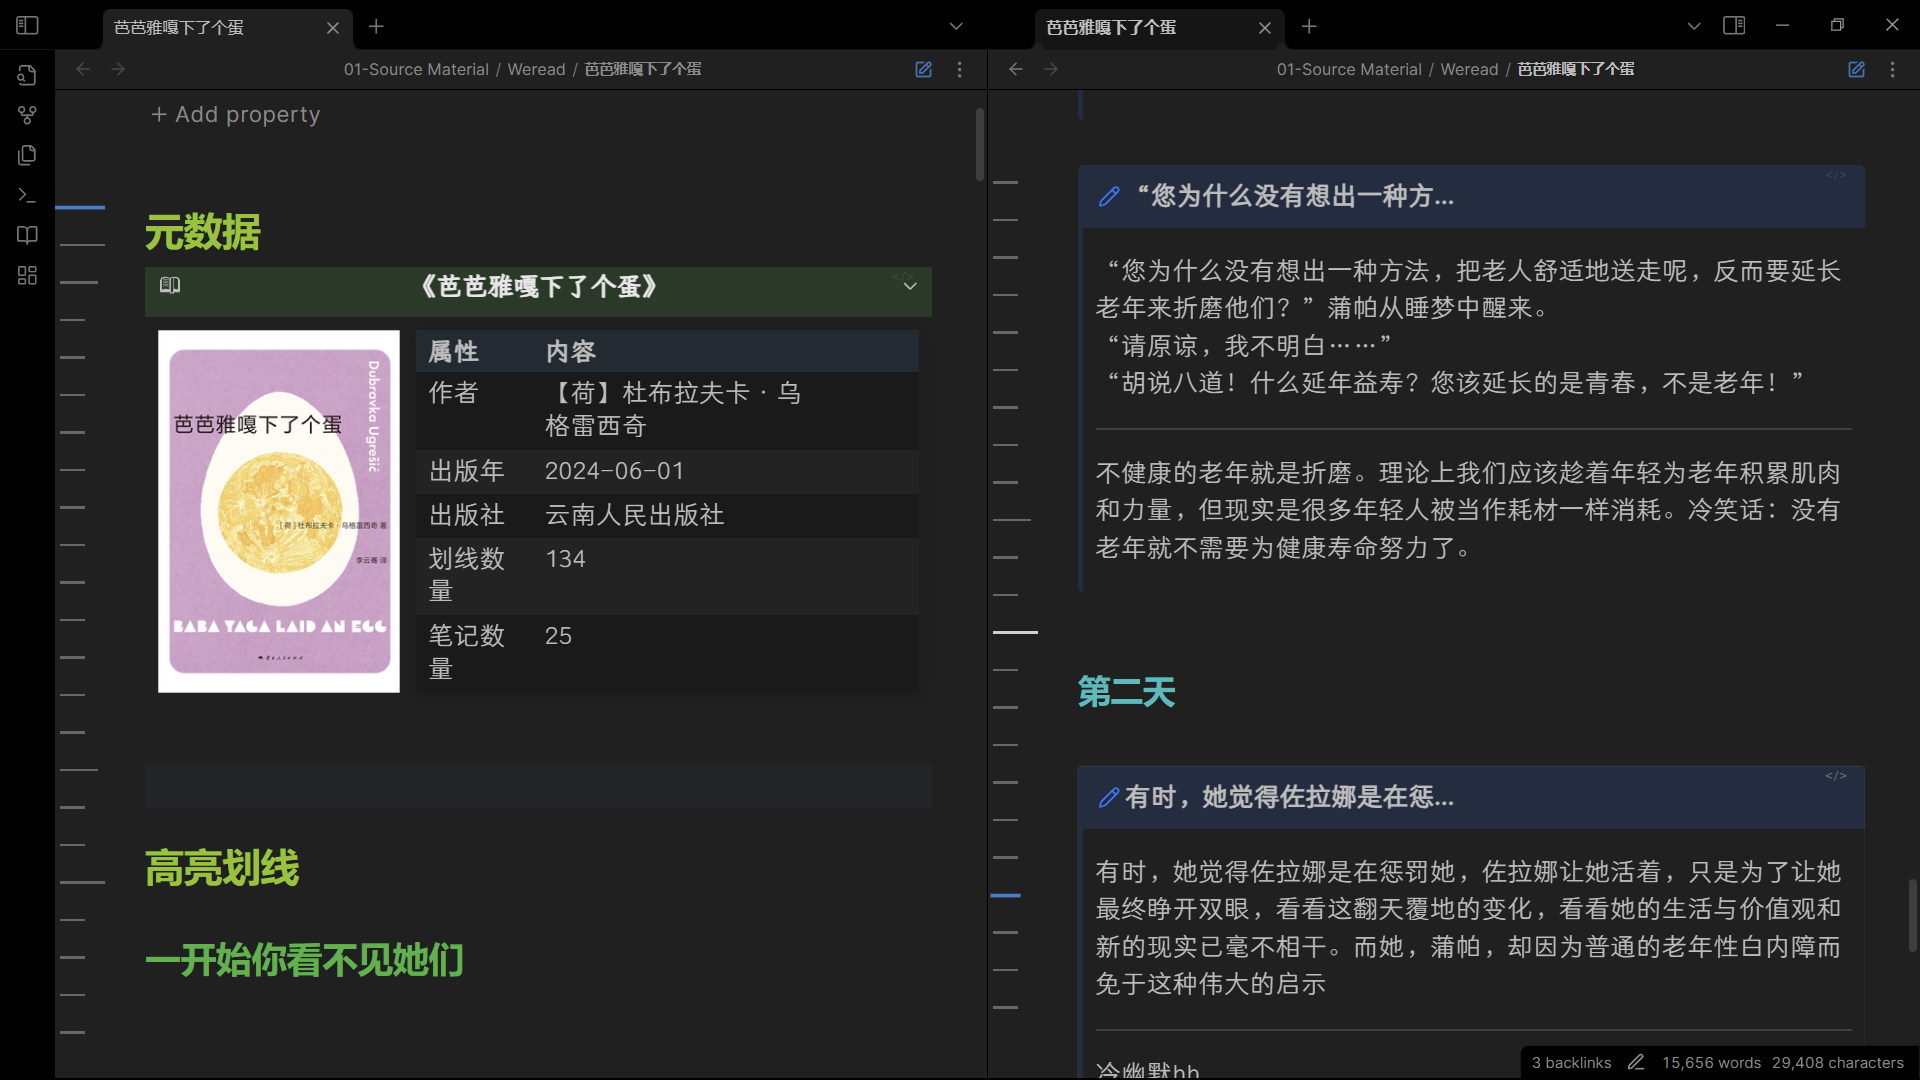Click the 一开始你看不见她们 heading
The width and height of the screenshot is (1920, 1080).
[304, 960]
